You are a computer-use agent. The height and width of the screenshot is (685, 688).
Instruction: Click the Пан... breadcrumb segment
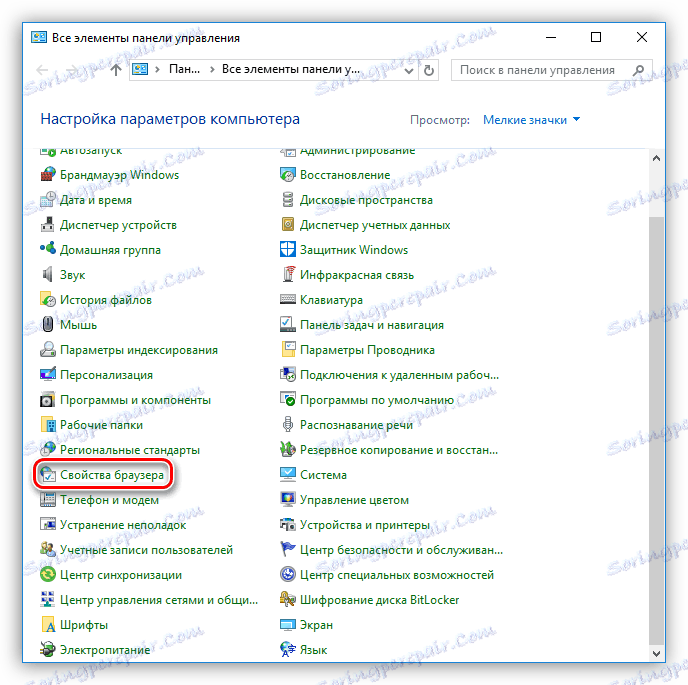click(x=184, y=69)
